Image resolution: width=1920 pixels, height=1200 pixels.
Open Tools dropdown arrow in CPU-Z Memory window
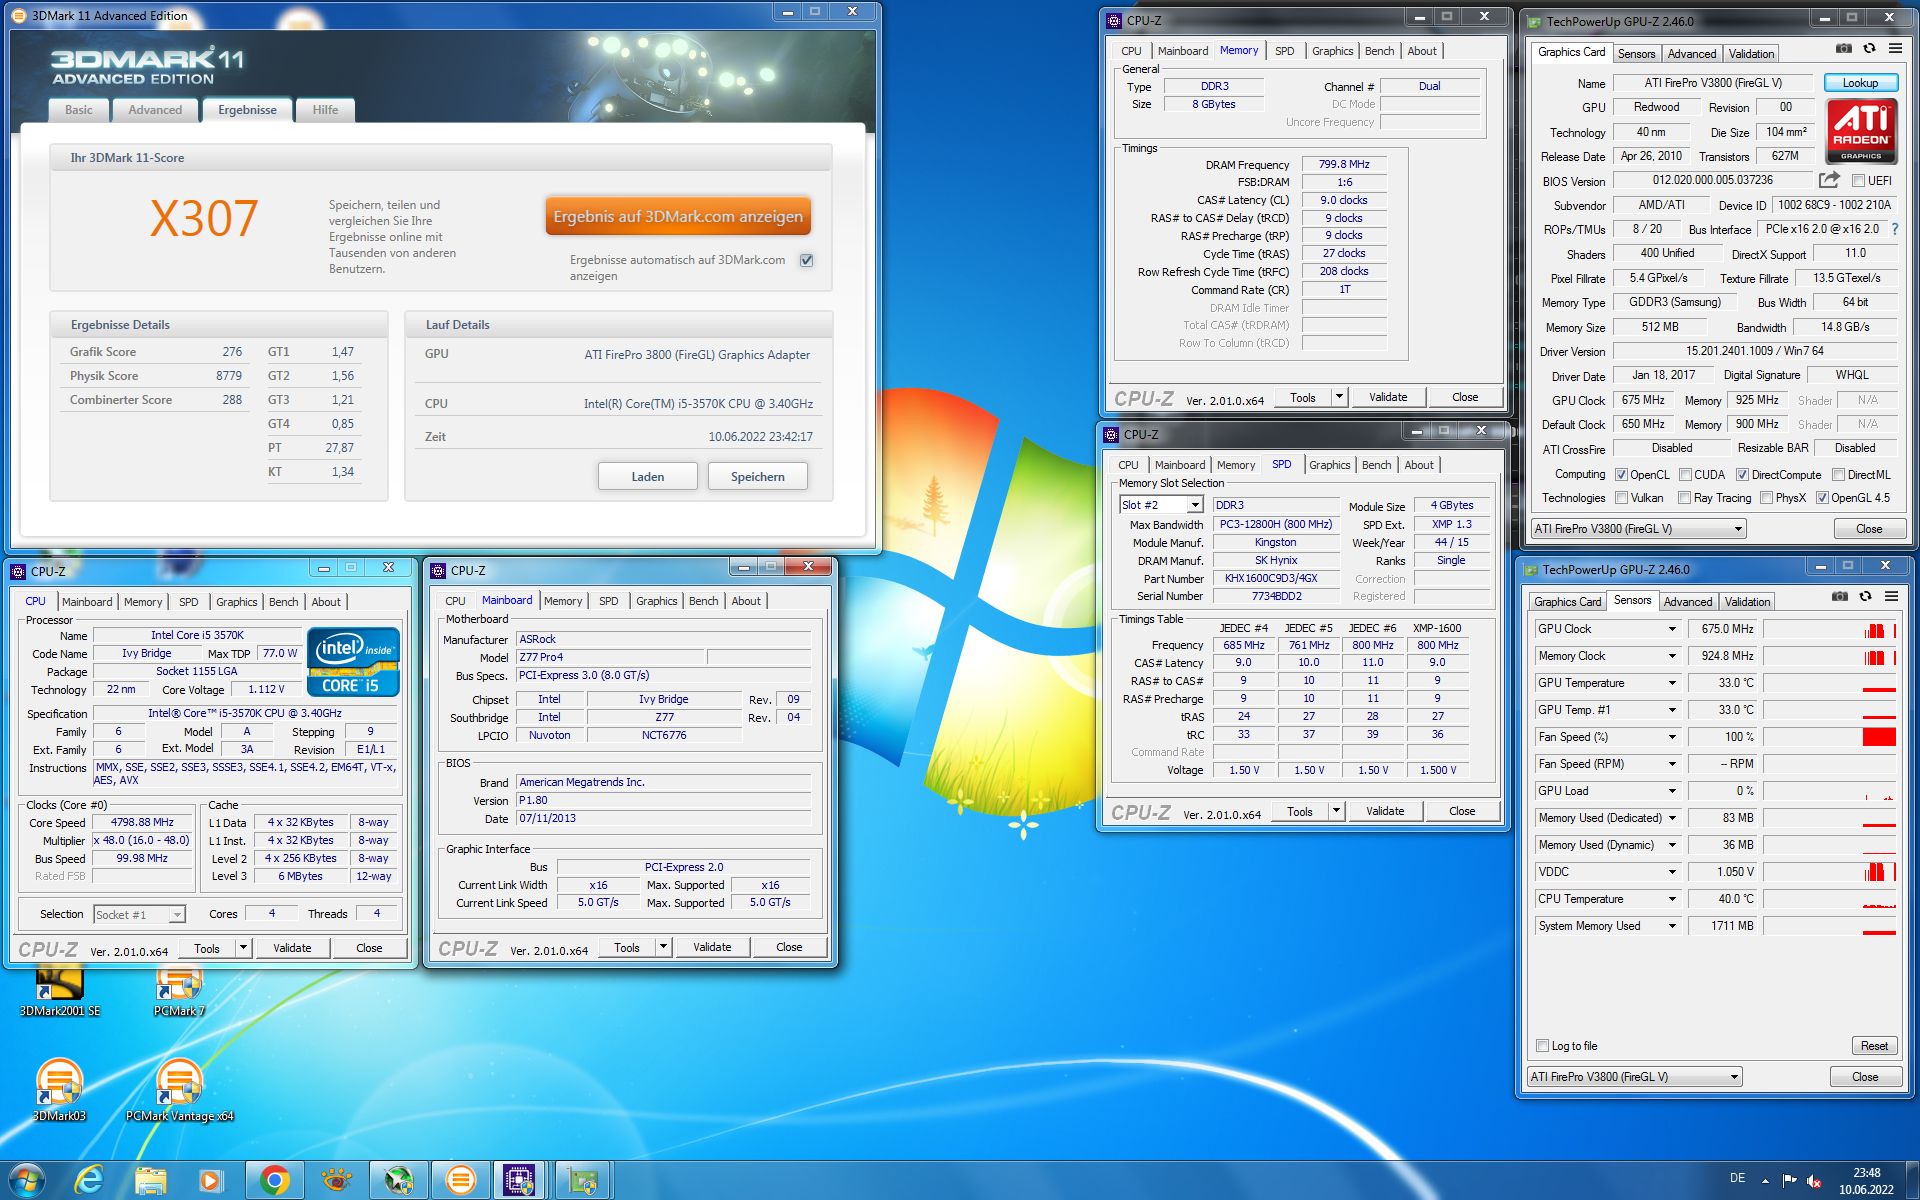pyautogui.click(x=1339, y=397)
